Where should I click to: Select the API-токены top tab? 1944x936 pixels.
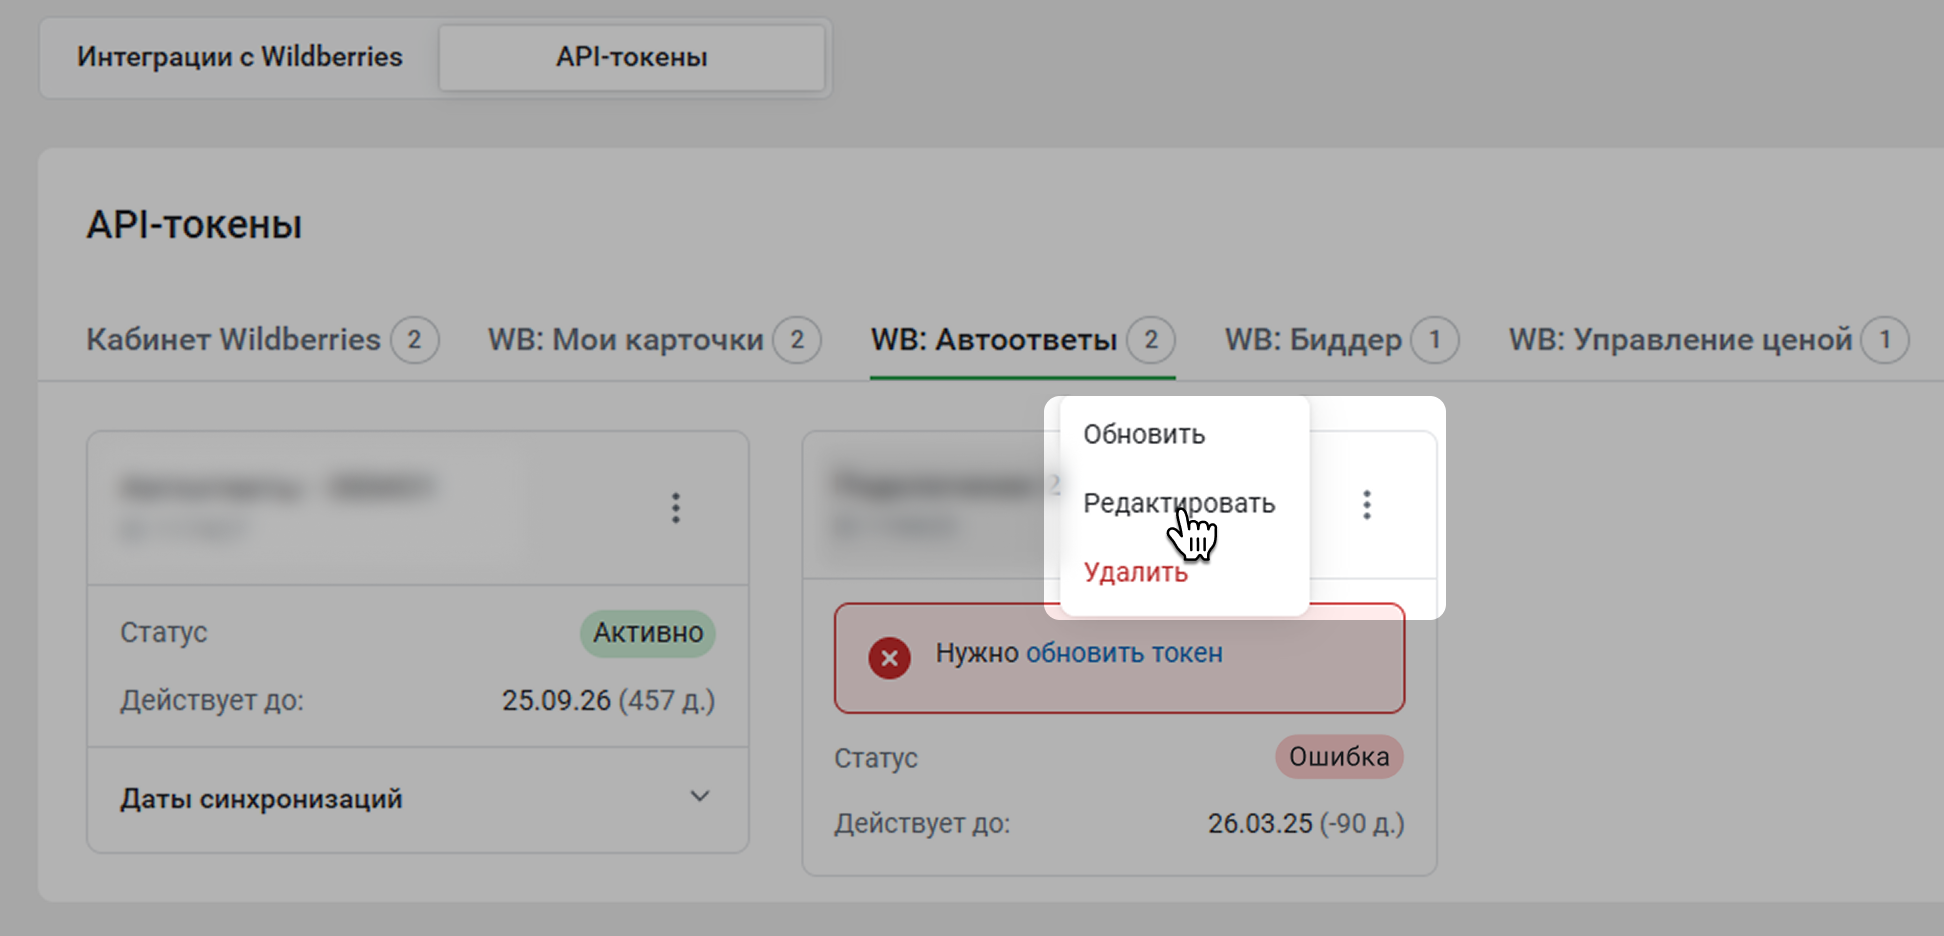tap(632, 57)
